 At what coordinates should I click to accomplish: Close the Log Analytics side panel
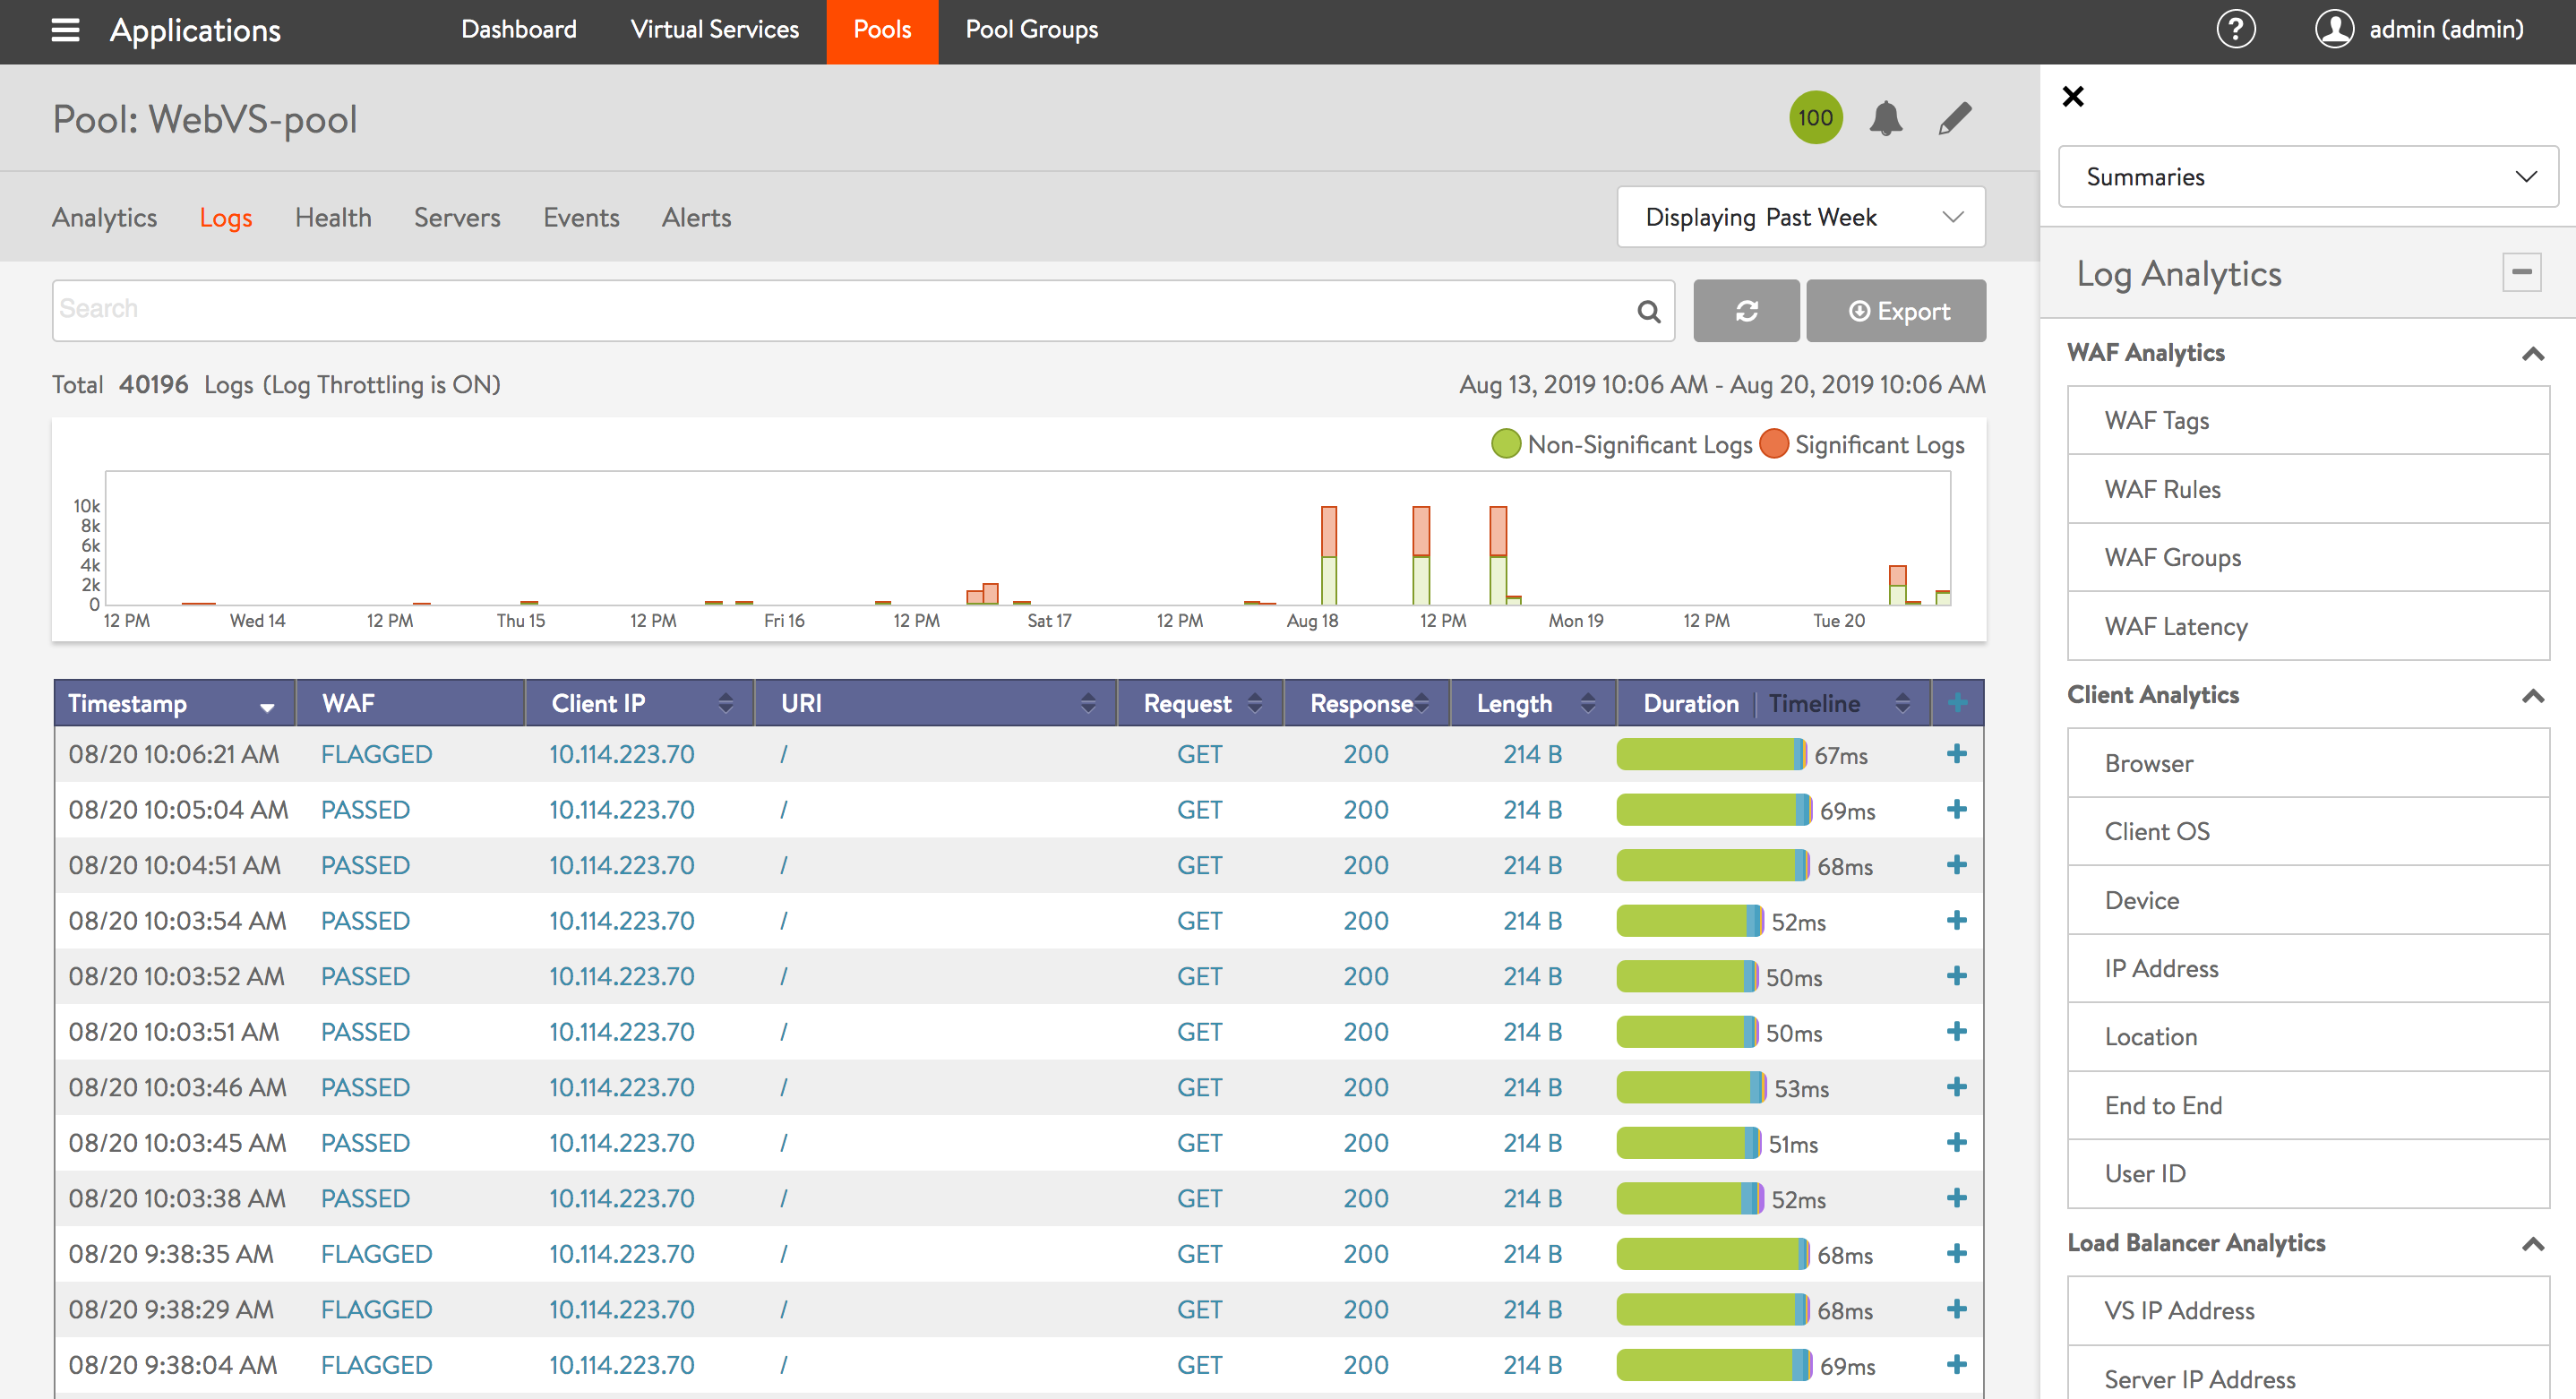coord(2073,96)
